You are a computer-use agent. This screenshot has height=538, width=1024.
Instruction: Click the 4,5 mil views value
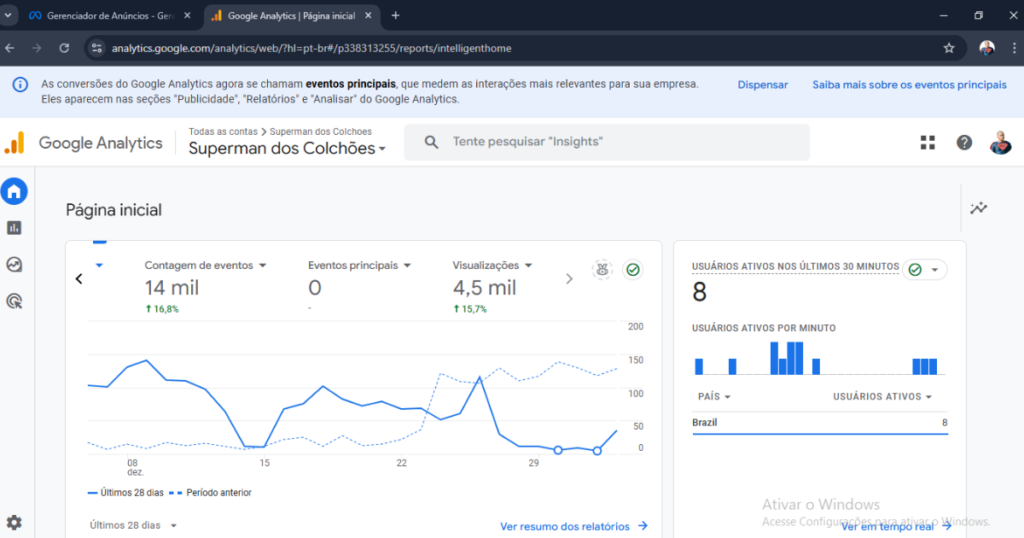pos(485,288)
